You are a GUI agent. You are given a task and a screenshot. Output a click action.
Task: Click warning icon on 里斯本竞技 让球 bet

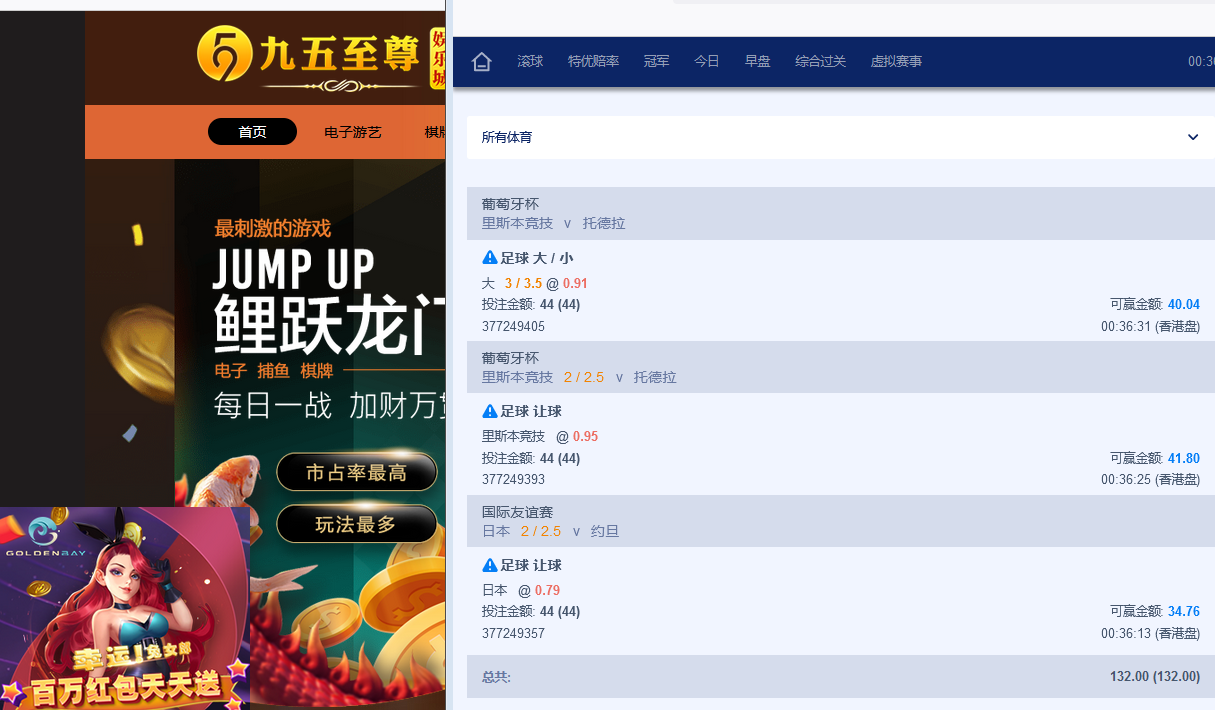[490, 411]
